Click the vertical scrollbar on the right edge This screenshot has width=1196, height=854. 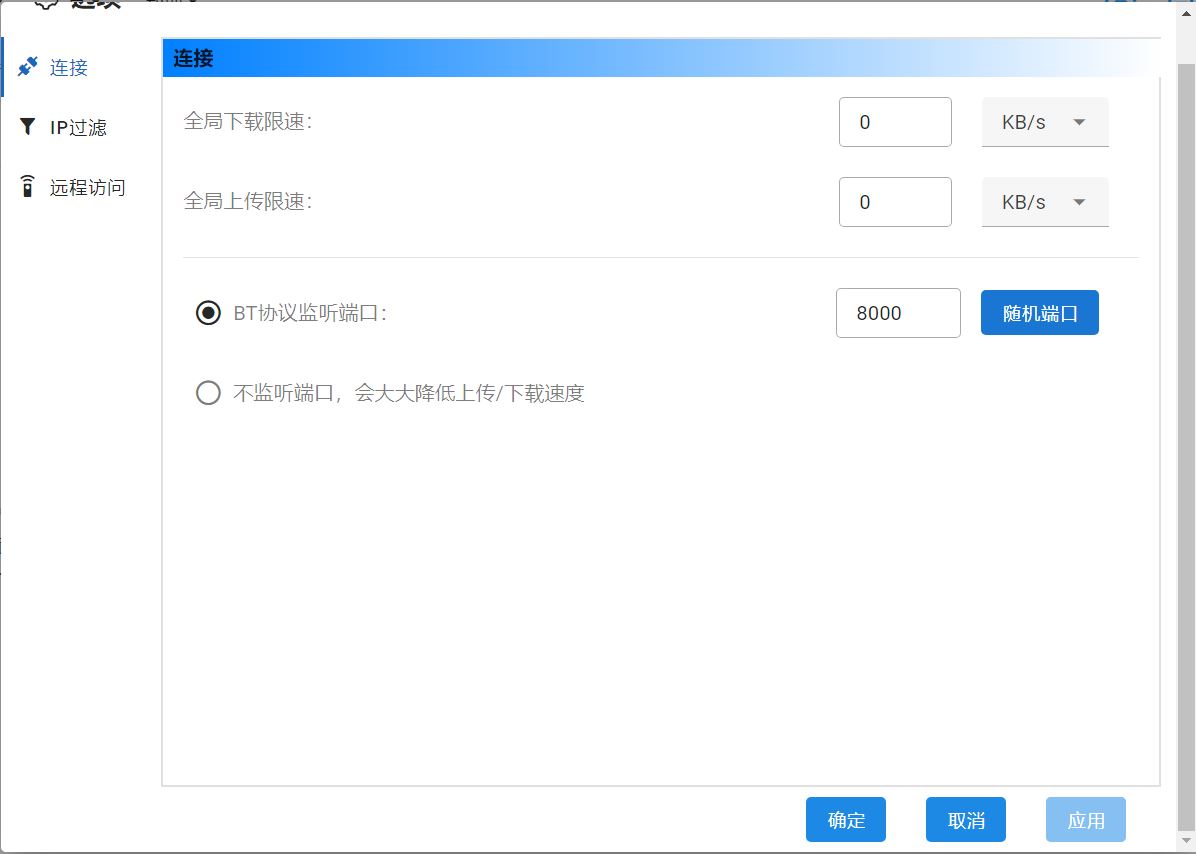tap(1186, 400)
